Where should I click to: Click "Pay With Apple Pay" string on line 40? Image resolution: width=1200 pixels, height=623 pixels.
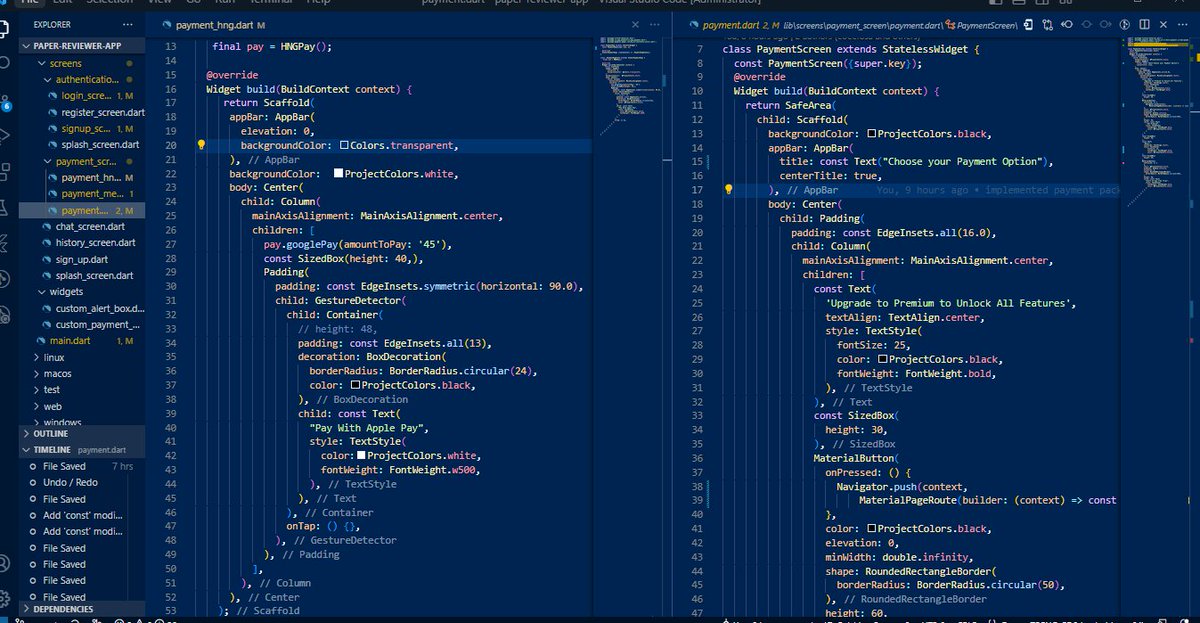tap(369, 428)
